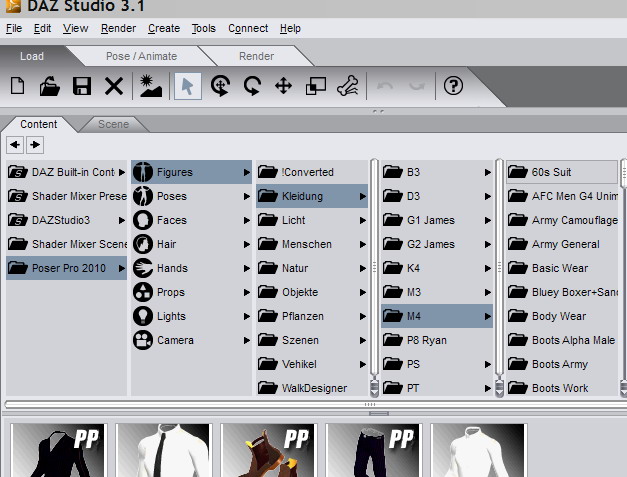The image size is (627, 477).
Task: Switch to the Pose / Animate tab
Action: tap(141, 56)
